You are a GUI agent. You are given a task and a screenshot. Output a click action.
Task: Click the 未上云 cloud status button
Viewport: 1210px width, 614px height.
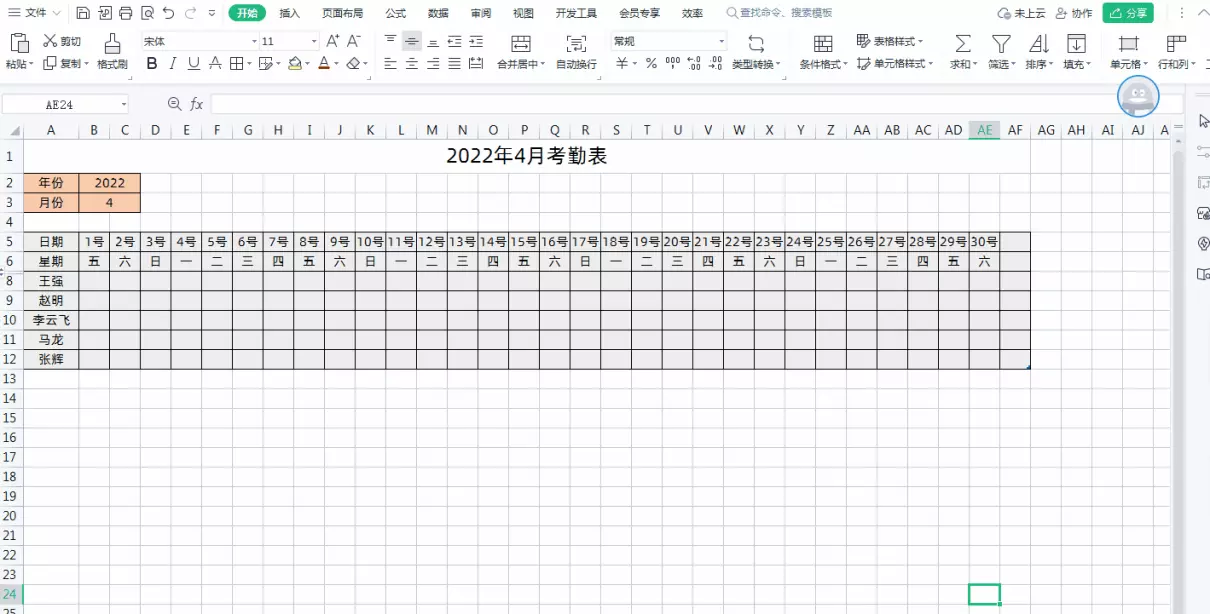1022,13
